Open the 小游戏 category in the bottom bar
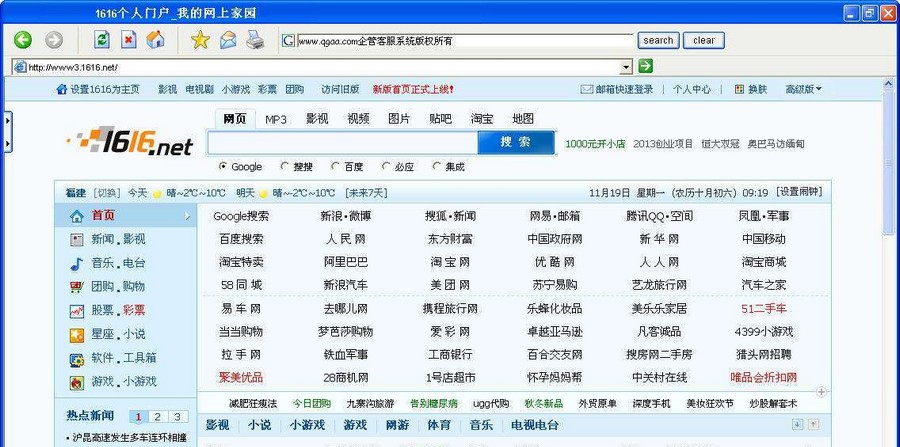This screenshot has width=900, height=447. coord(307,425)
